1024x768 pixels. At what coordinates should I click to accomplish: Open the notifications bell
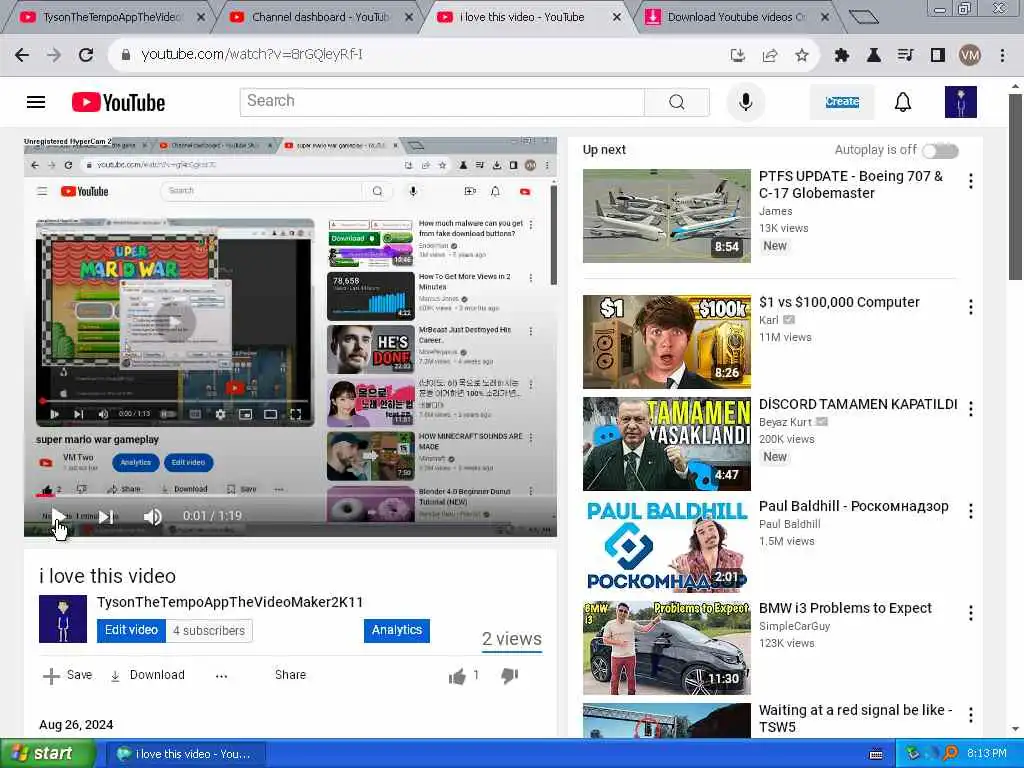pyautogui.click(x=903, y=102)
